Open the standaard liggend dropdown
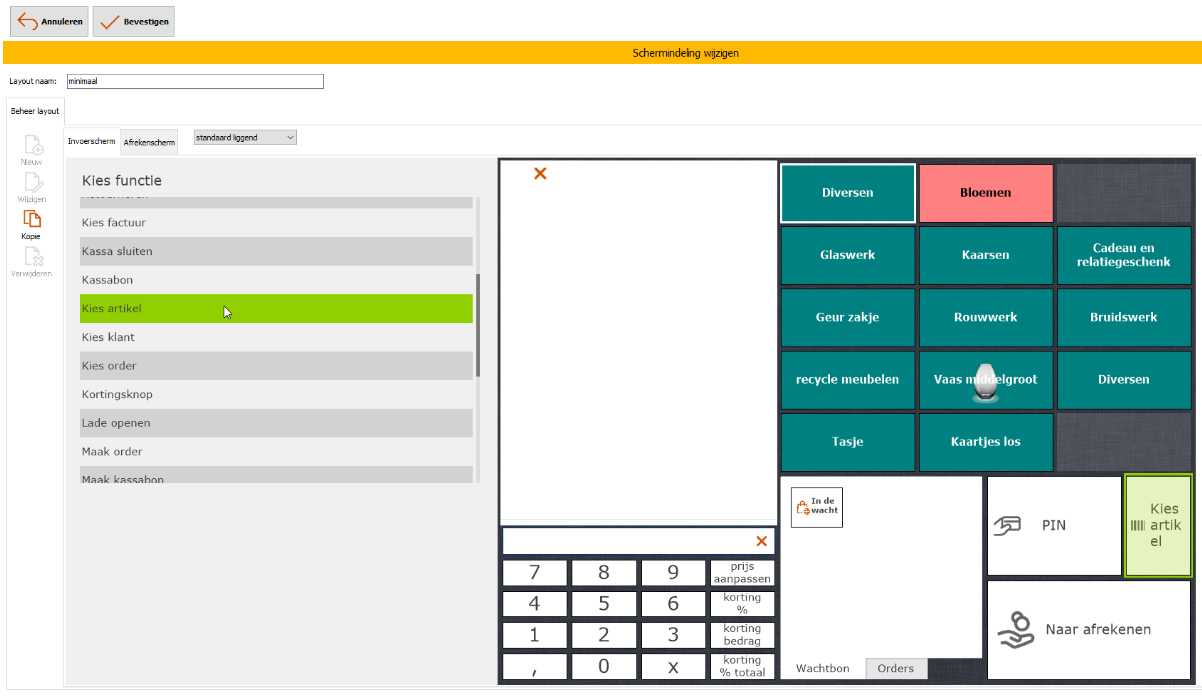 (245, 138)
